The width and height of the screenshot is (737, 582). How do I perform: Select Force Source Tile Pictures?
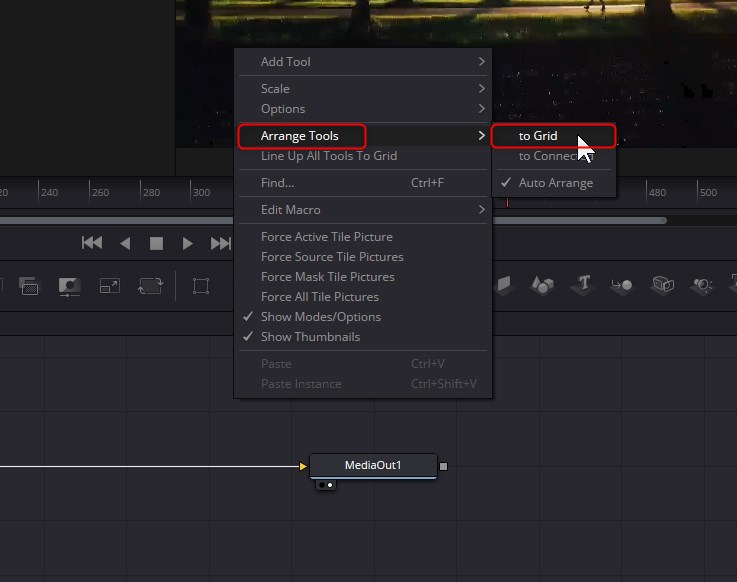(363, 257)
